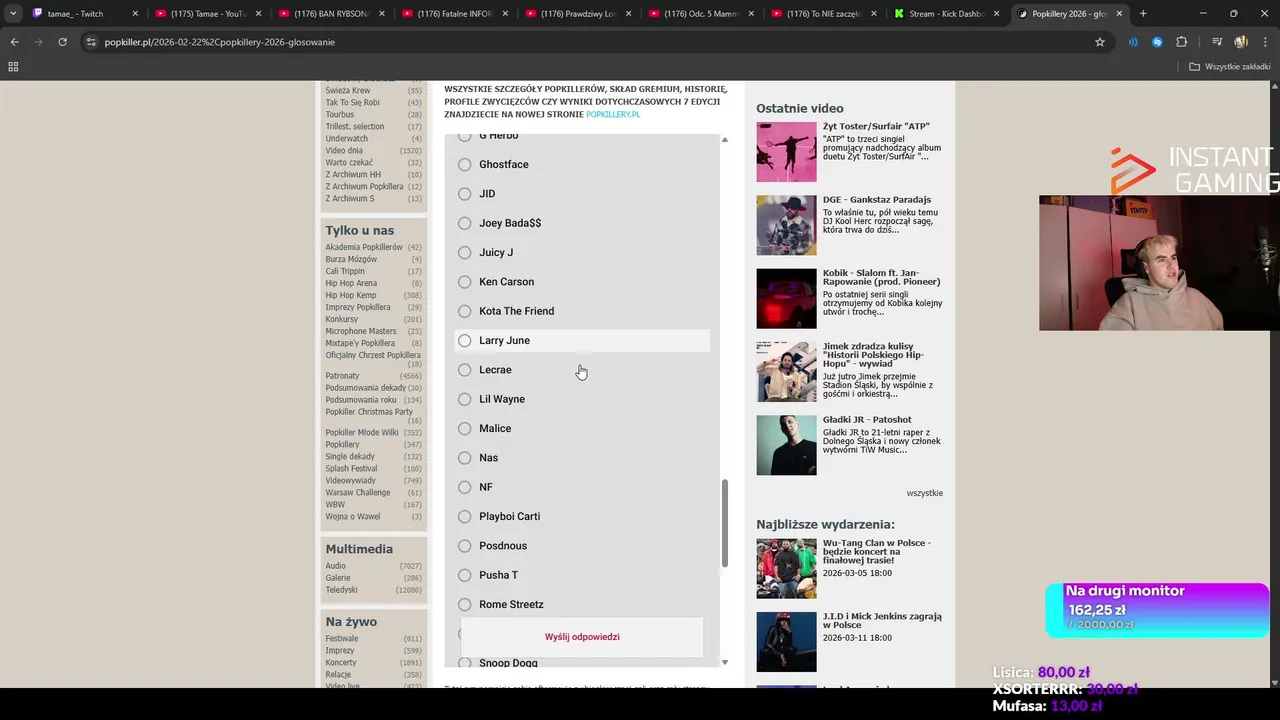Open the Chrome profile avatar
Viewport: 1280px width, 720px height.
[x=1241, y=42]
